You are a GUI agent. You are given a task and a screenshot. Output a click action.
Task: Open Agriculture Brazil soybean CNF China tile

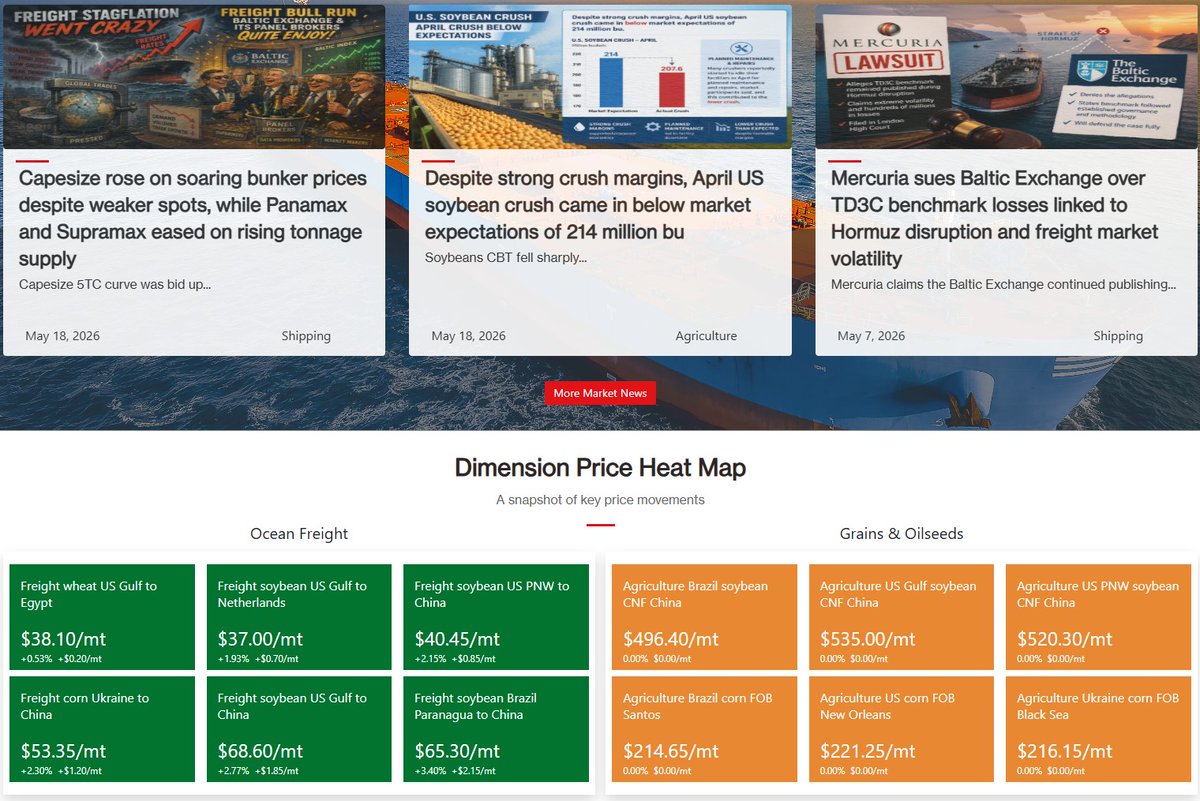(x=705, y=617)
